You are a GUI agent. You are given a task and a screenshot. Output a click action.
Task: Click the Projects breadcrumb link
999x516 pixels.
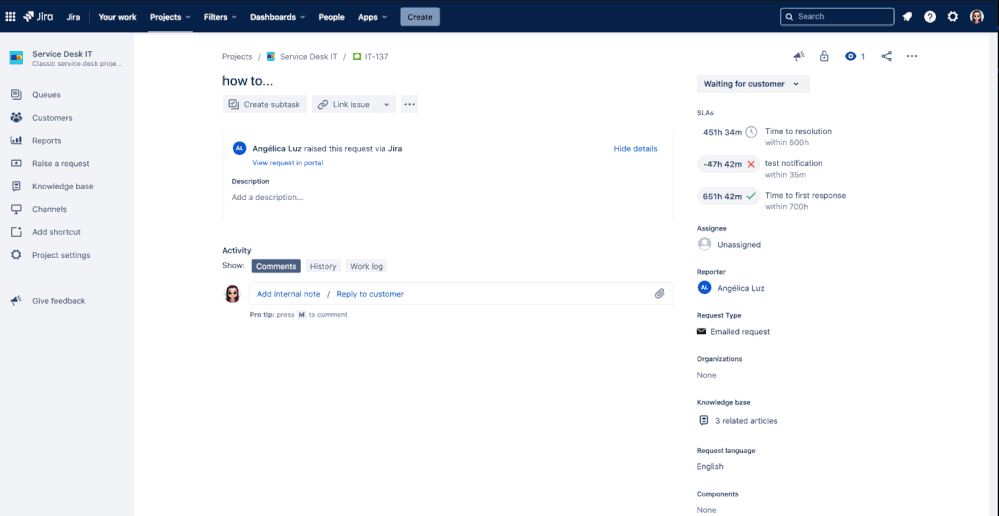coord(237,57)
